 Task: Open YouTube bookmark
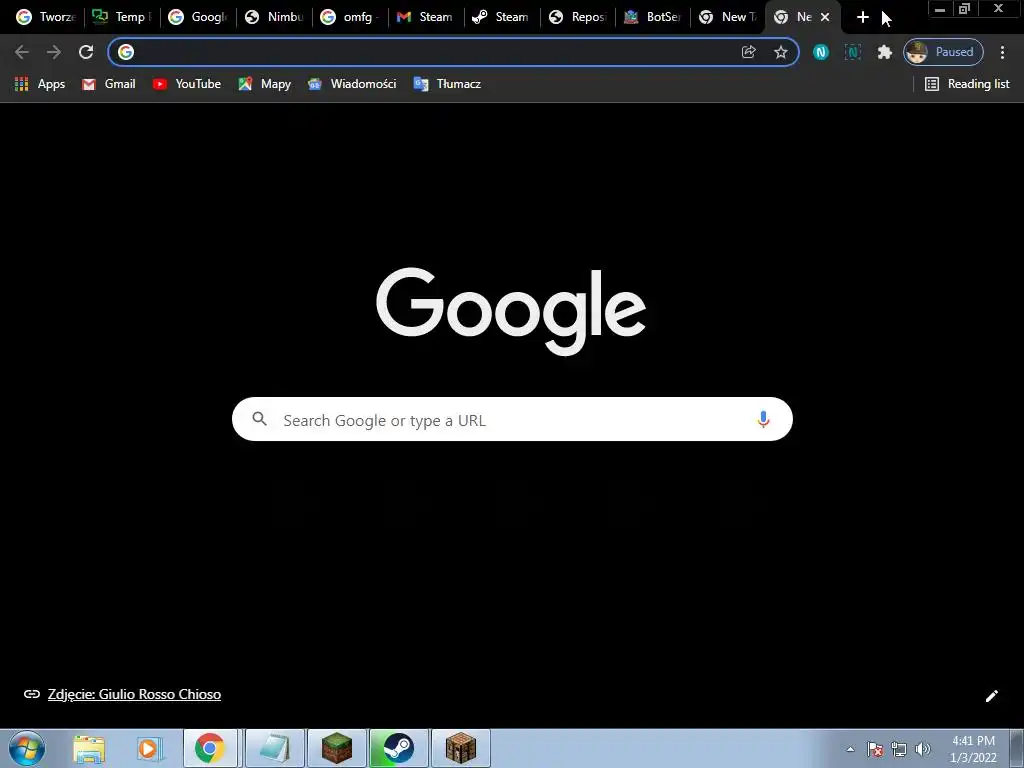pyautogui.click(x=187, y=84)
